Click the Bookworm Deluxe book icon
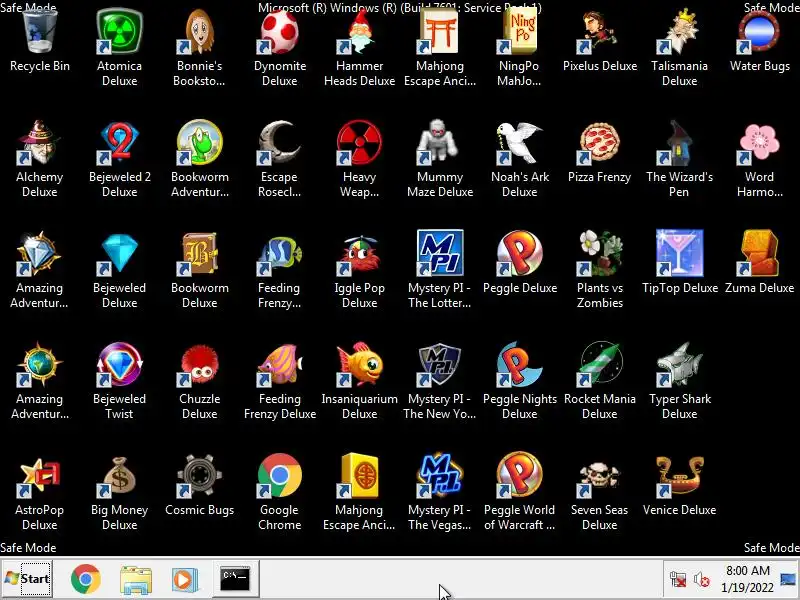 (199, 254)
